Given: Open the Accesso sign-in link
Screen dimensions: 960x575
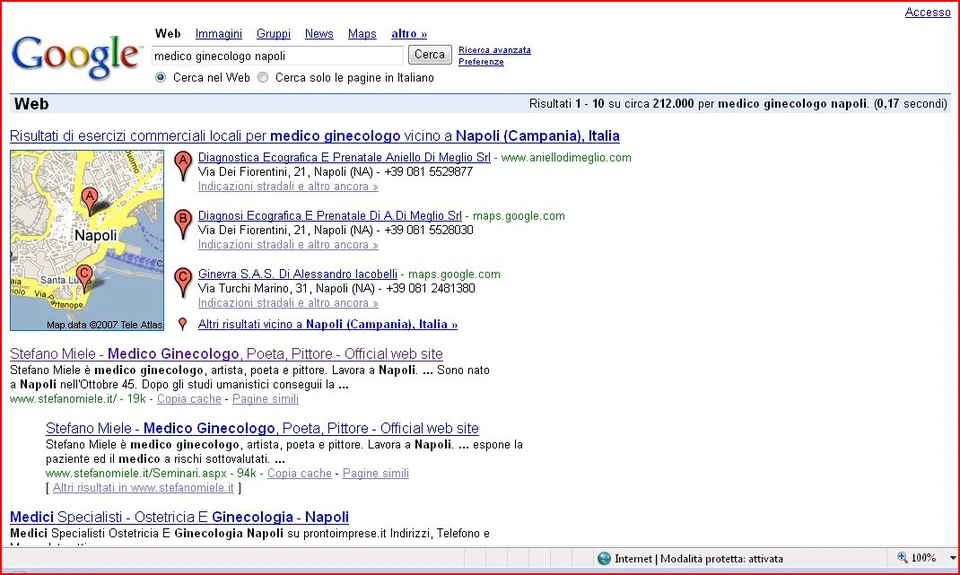Looking at the screenshot, I should point(928,12).
